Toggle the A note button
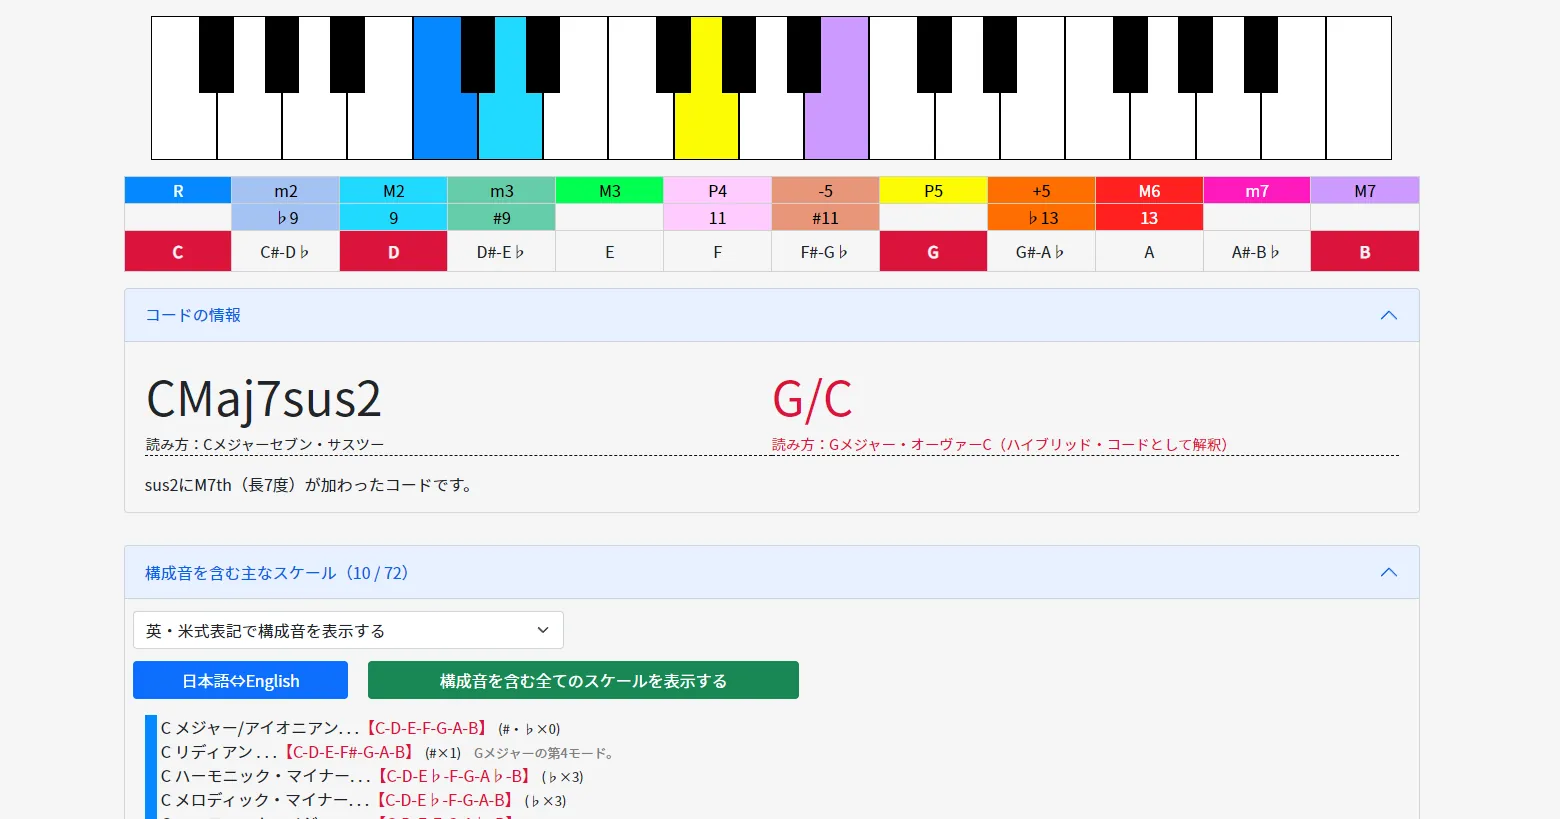 pyautogui.click(x=1149, y=252)
